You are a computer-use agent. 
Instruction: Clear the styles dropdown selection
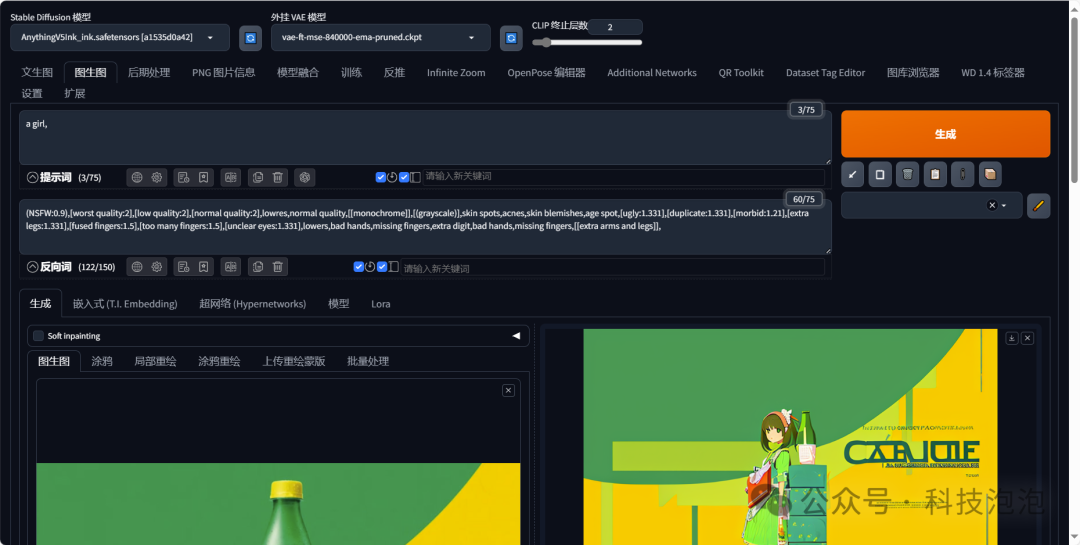pos(992,205)
